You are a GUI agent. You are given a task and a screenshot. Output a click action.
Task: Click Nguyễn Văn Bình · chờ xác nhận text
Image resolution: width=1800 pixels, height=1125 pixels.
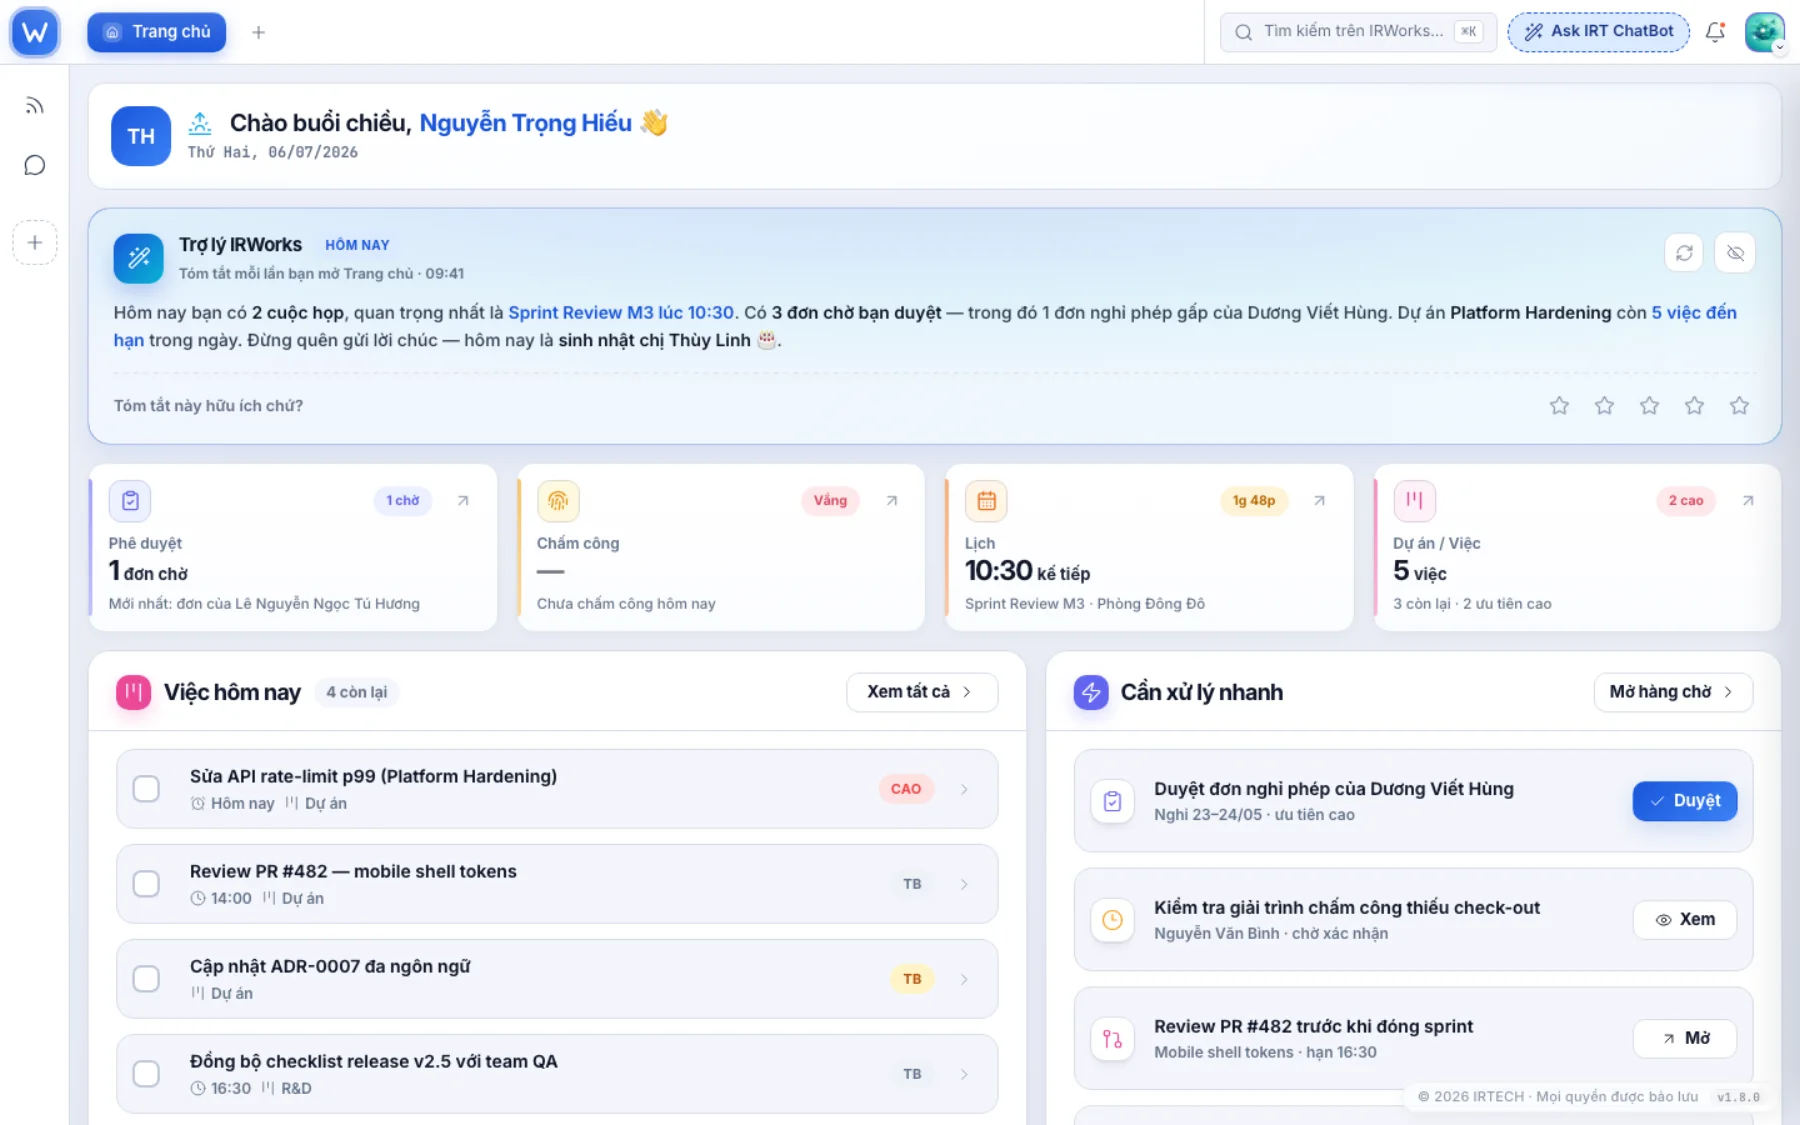1271,933
